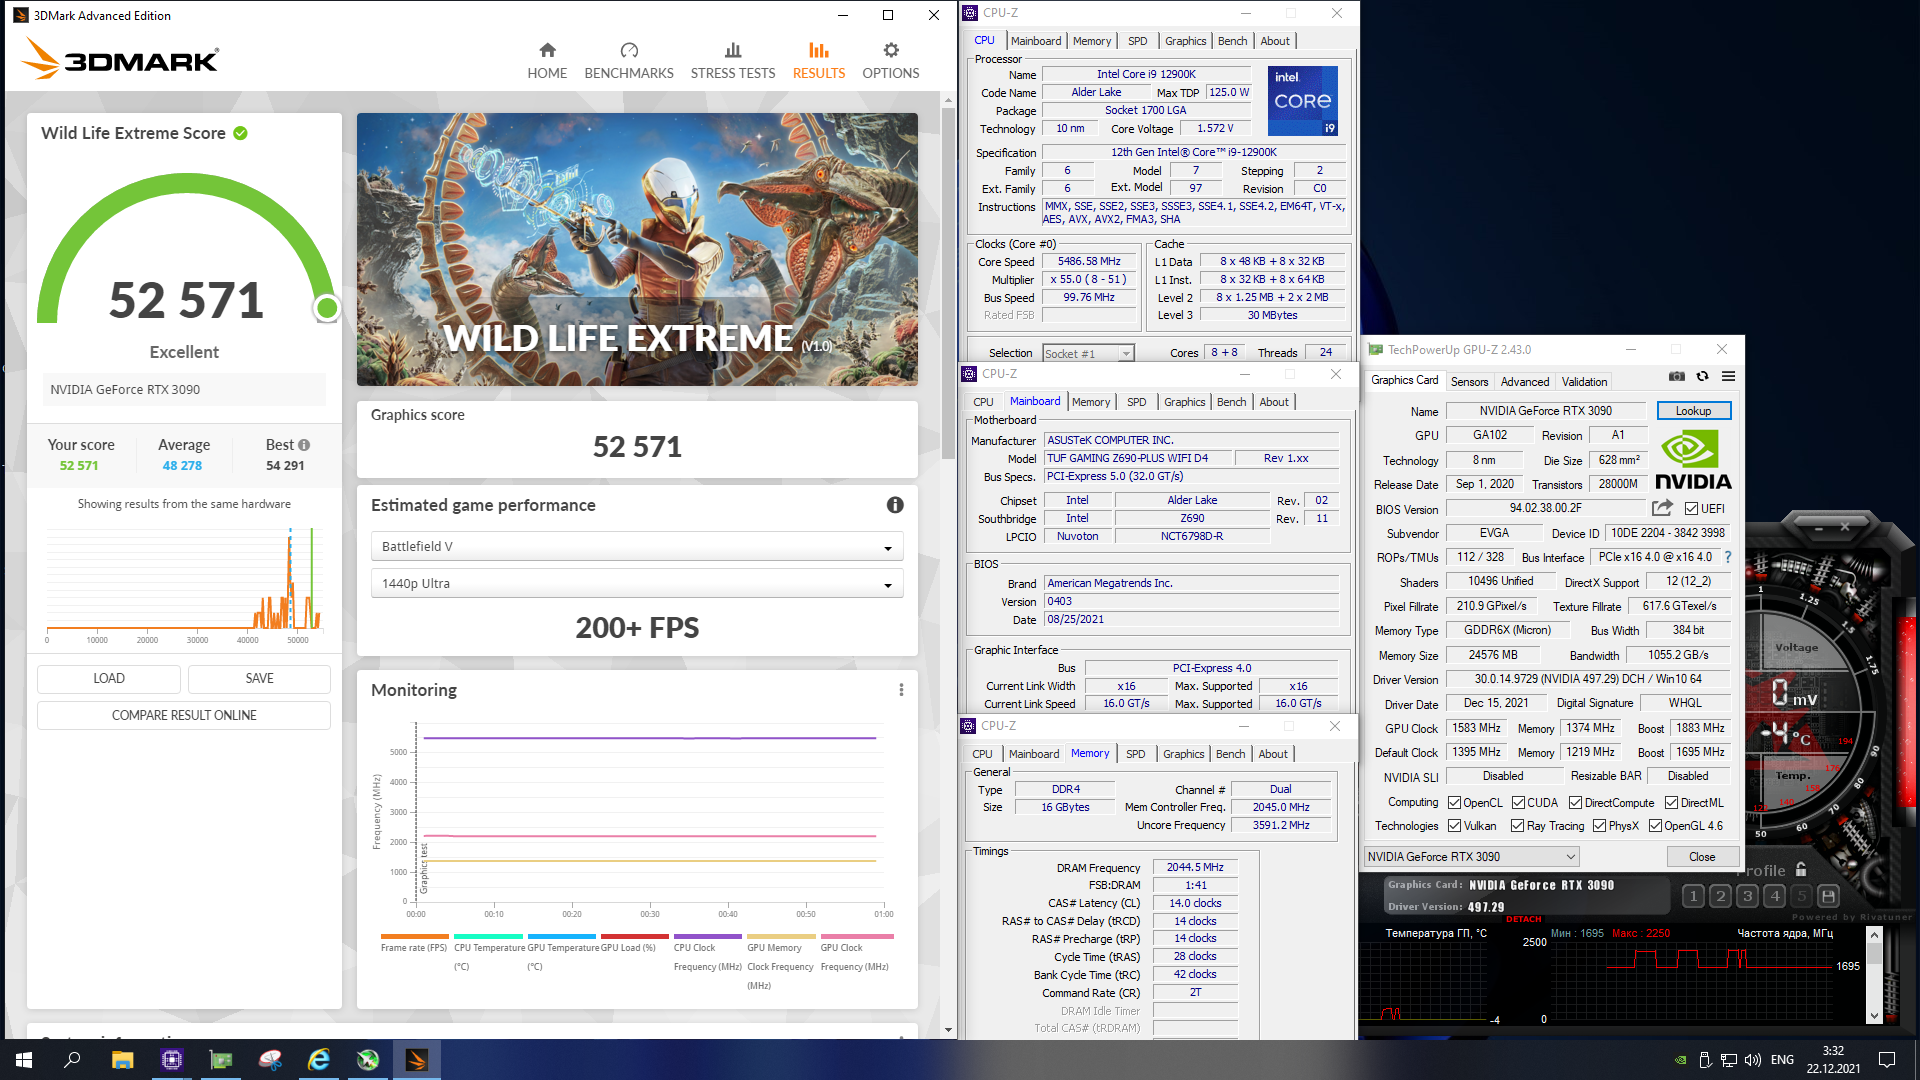Click the 3DMark taskbar icon
Screen dimensions: 1920x1080
417,1060
